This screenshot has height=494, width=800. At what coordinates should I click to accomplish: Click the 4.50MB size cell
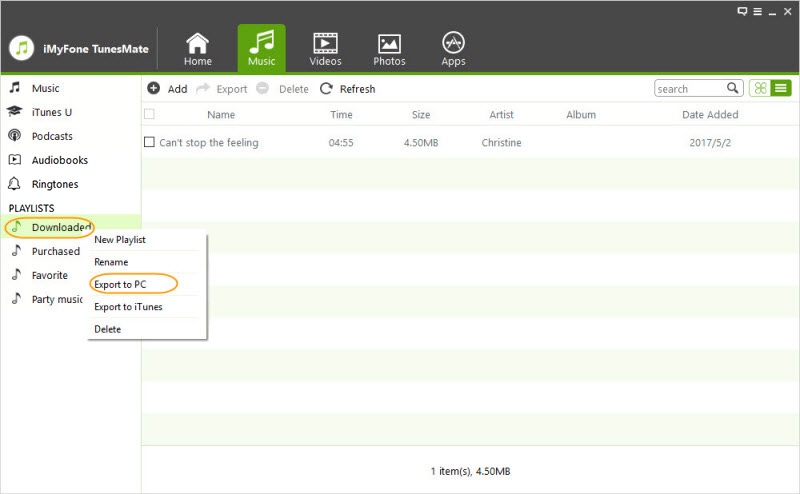[x=421, y=142]
